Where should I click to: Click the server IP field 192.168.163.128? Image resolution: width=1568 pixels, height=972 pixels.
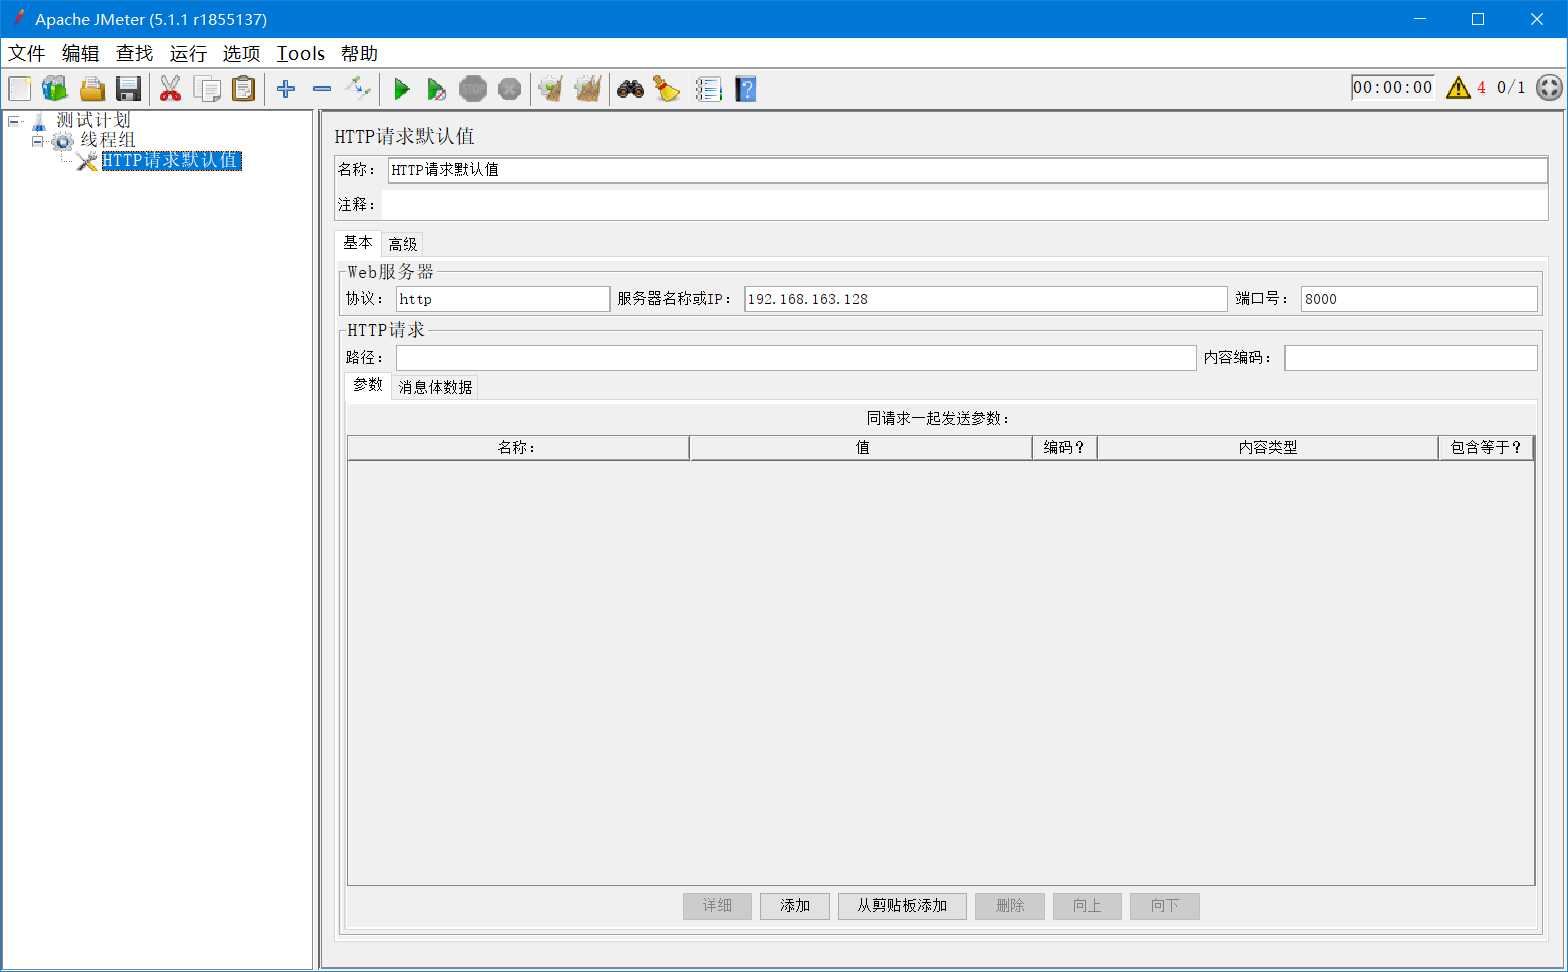[x=985, y=299]
